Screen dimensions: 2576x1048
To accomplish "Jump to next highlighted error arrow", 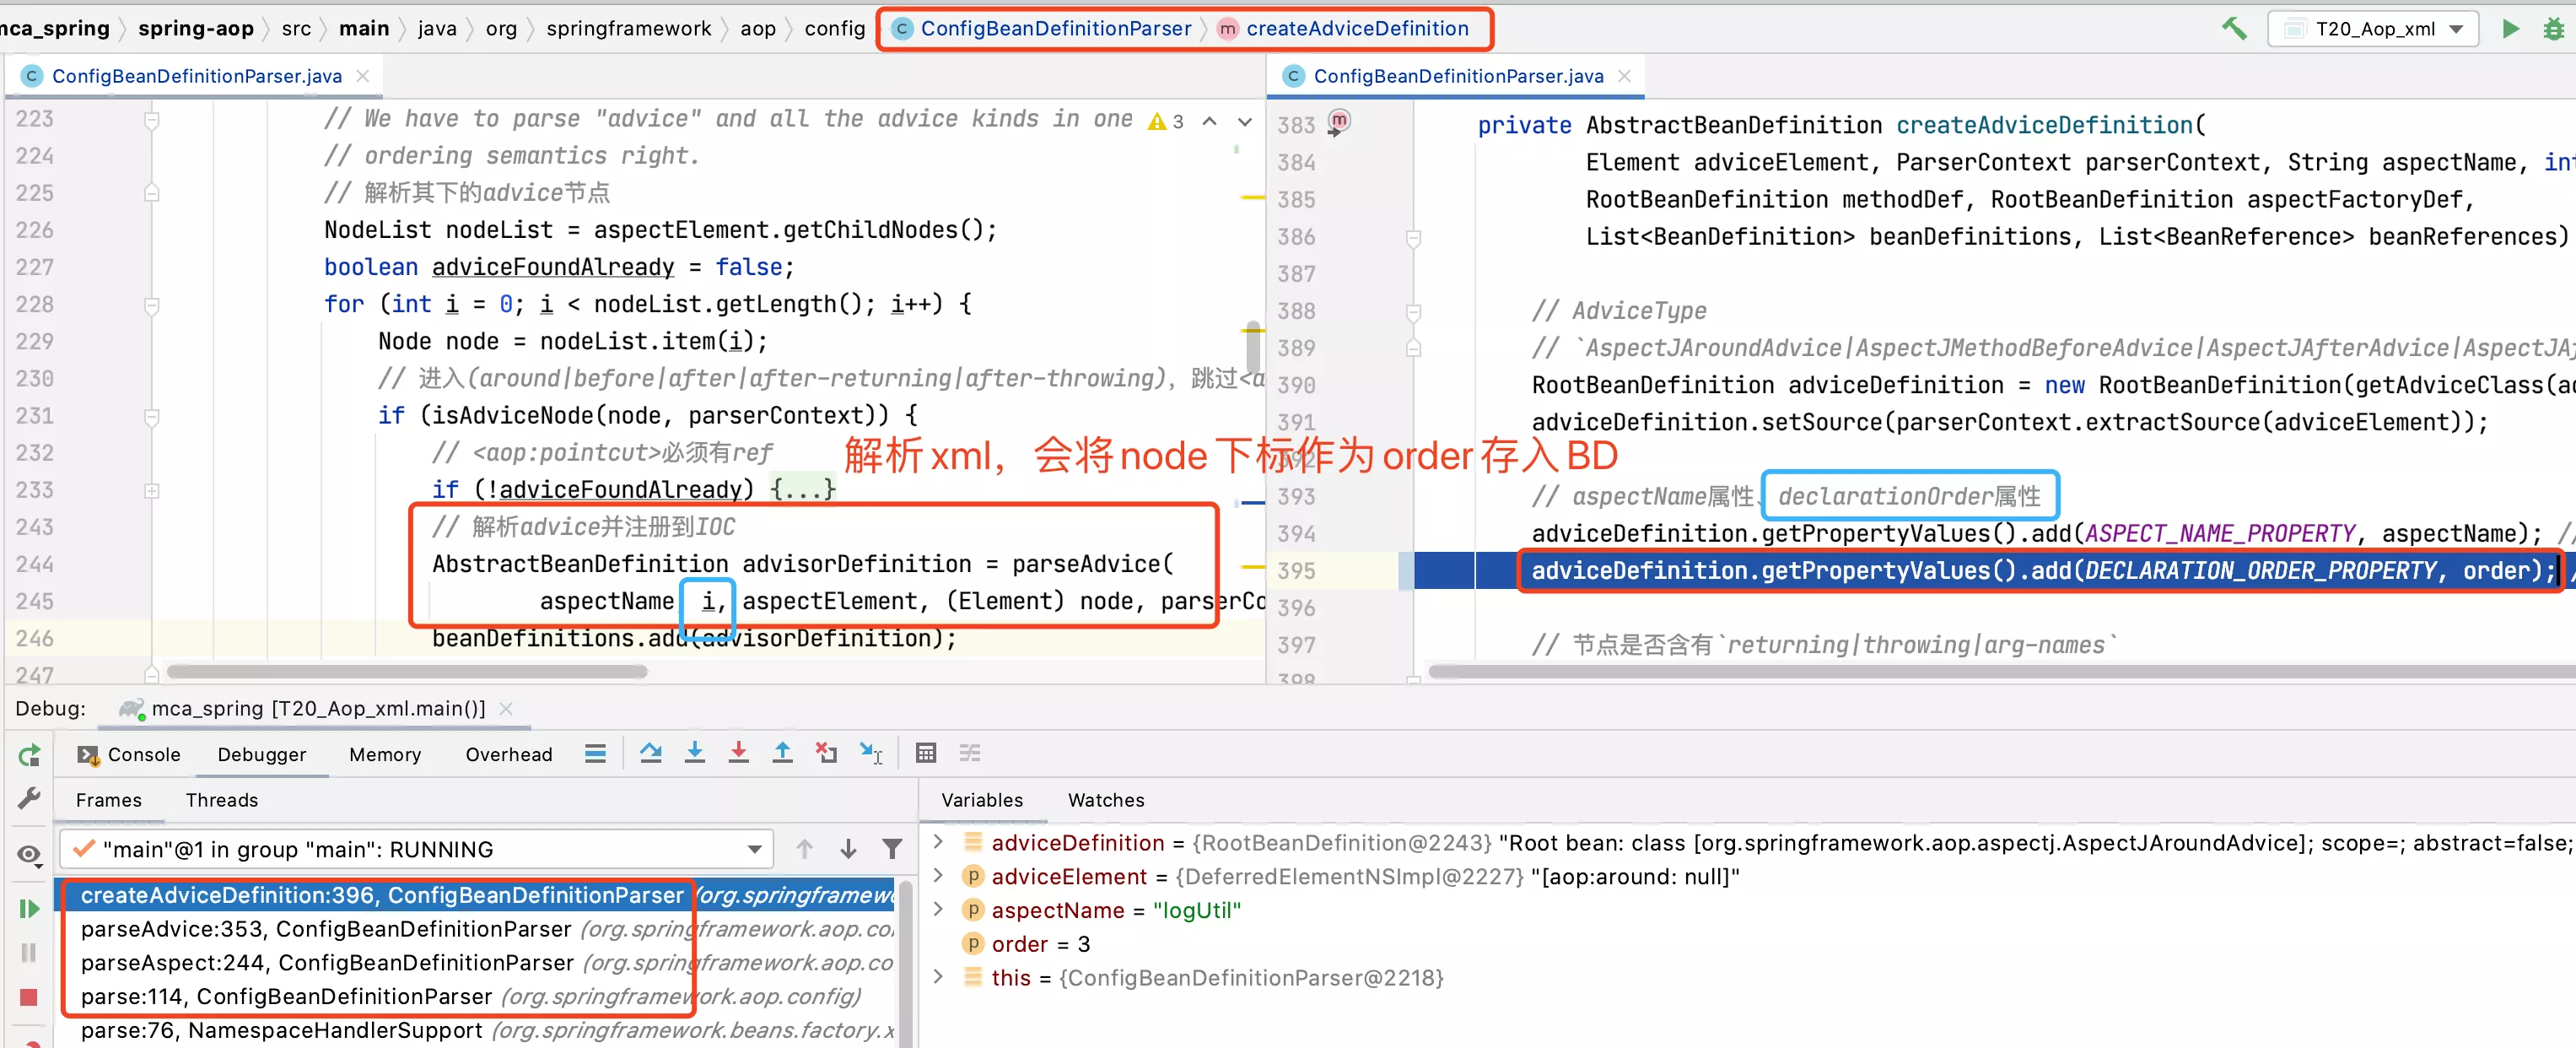I will coord(1244,121).
